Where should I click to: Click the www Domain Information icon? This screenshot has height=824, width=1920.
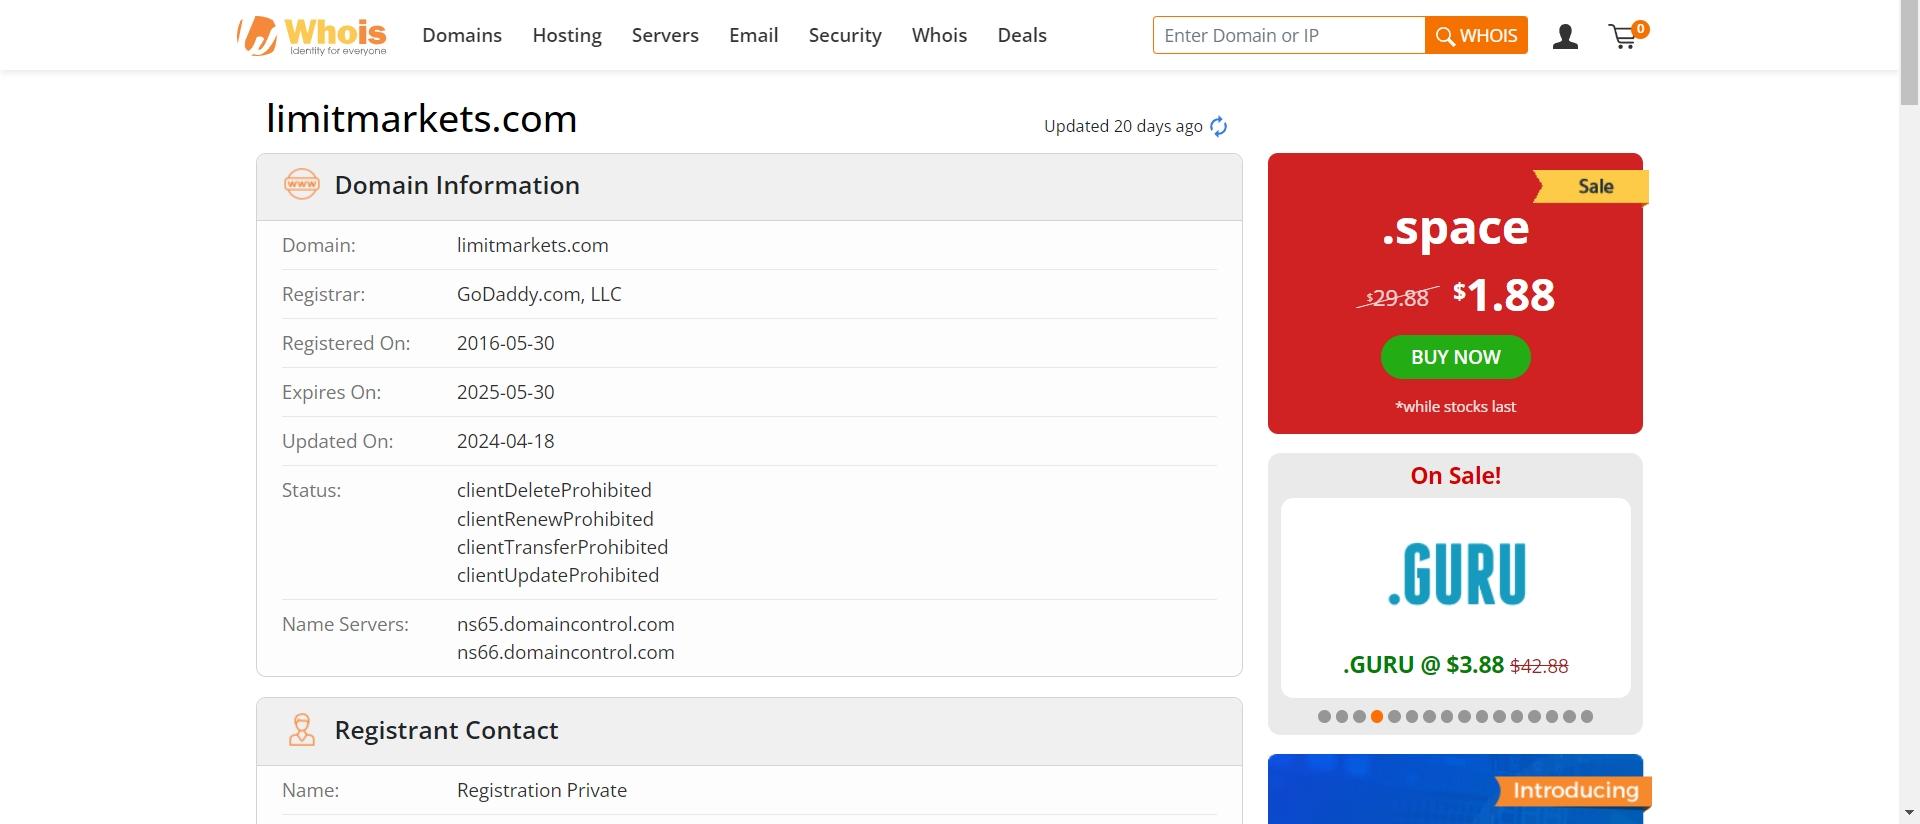(x=302, y=185)
